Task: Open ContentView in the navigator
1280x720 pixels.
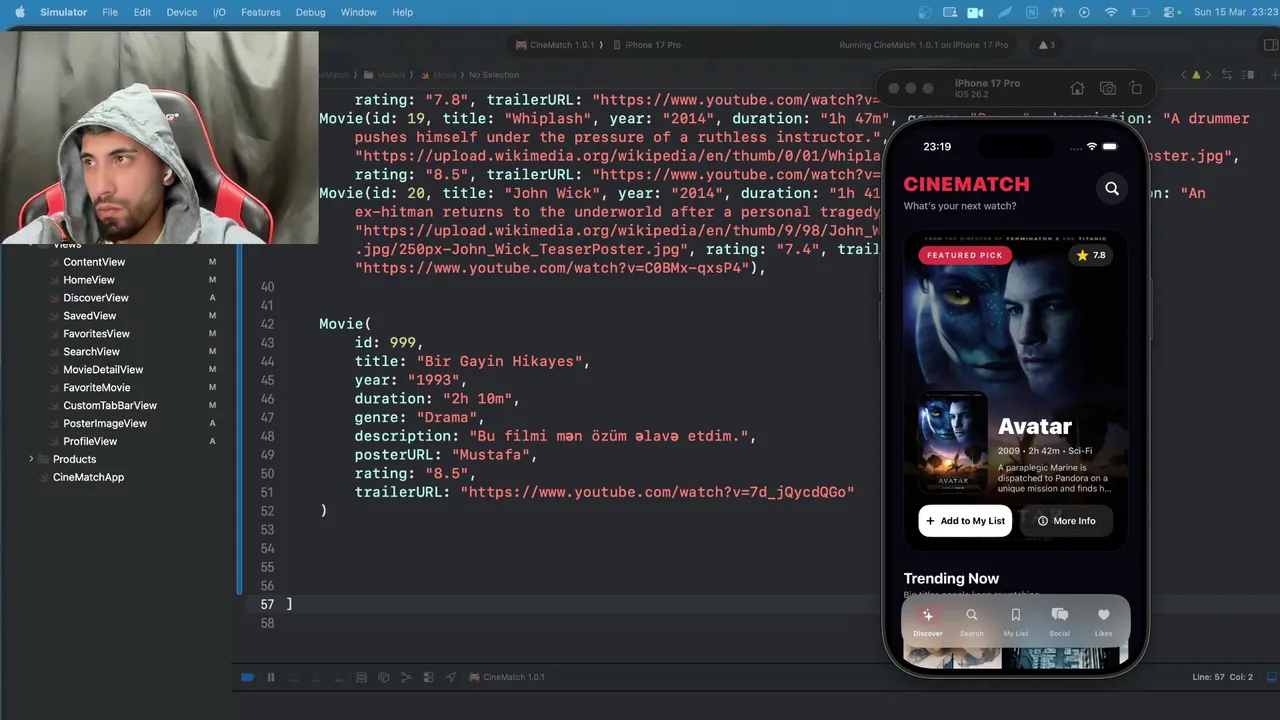Action: pyautogui.click(x=94, y=262)
